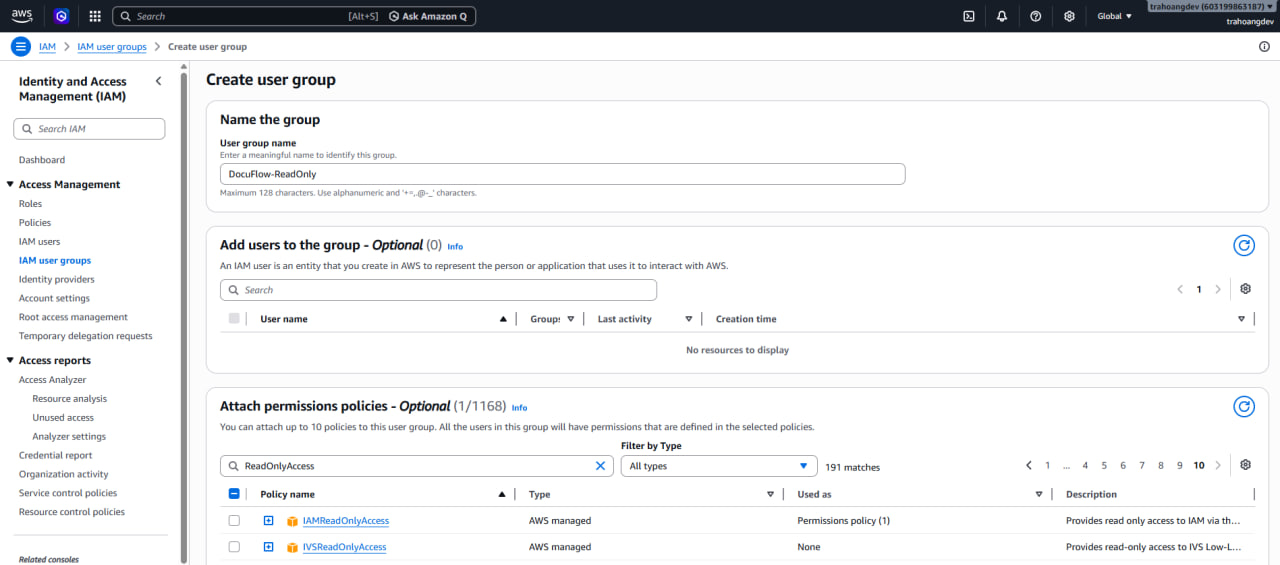Go to next page of users
The width and height of the screenshot is (1280, 565).
pos(1217,289)
